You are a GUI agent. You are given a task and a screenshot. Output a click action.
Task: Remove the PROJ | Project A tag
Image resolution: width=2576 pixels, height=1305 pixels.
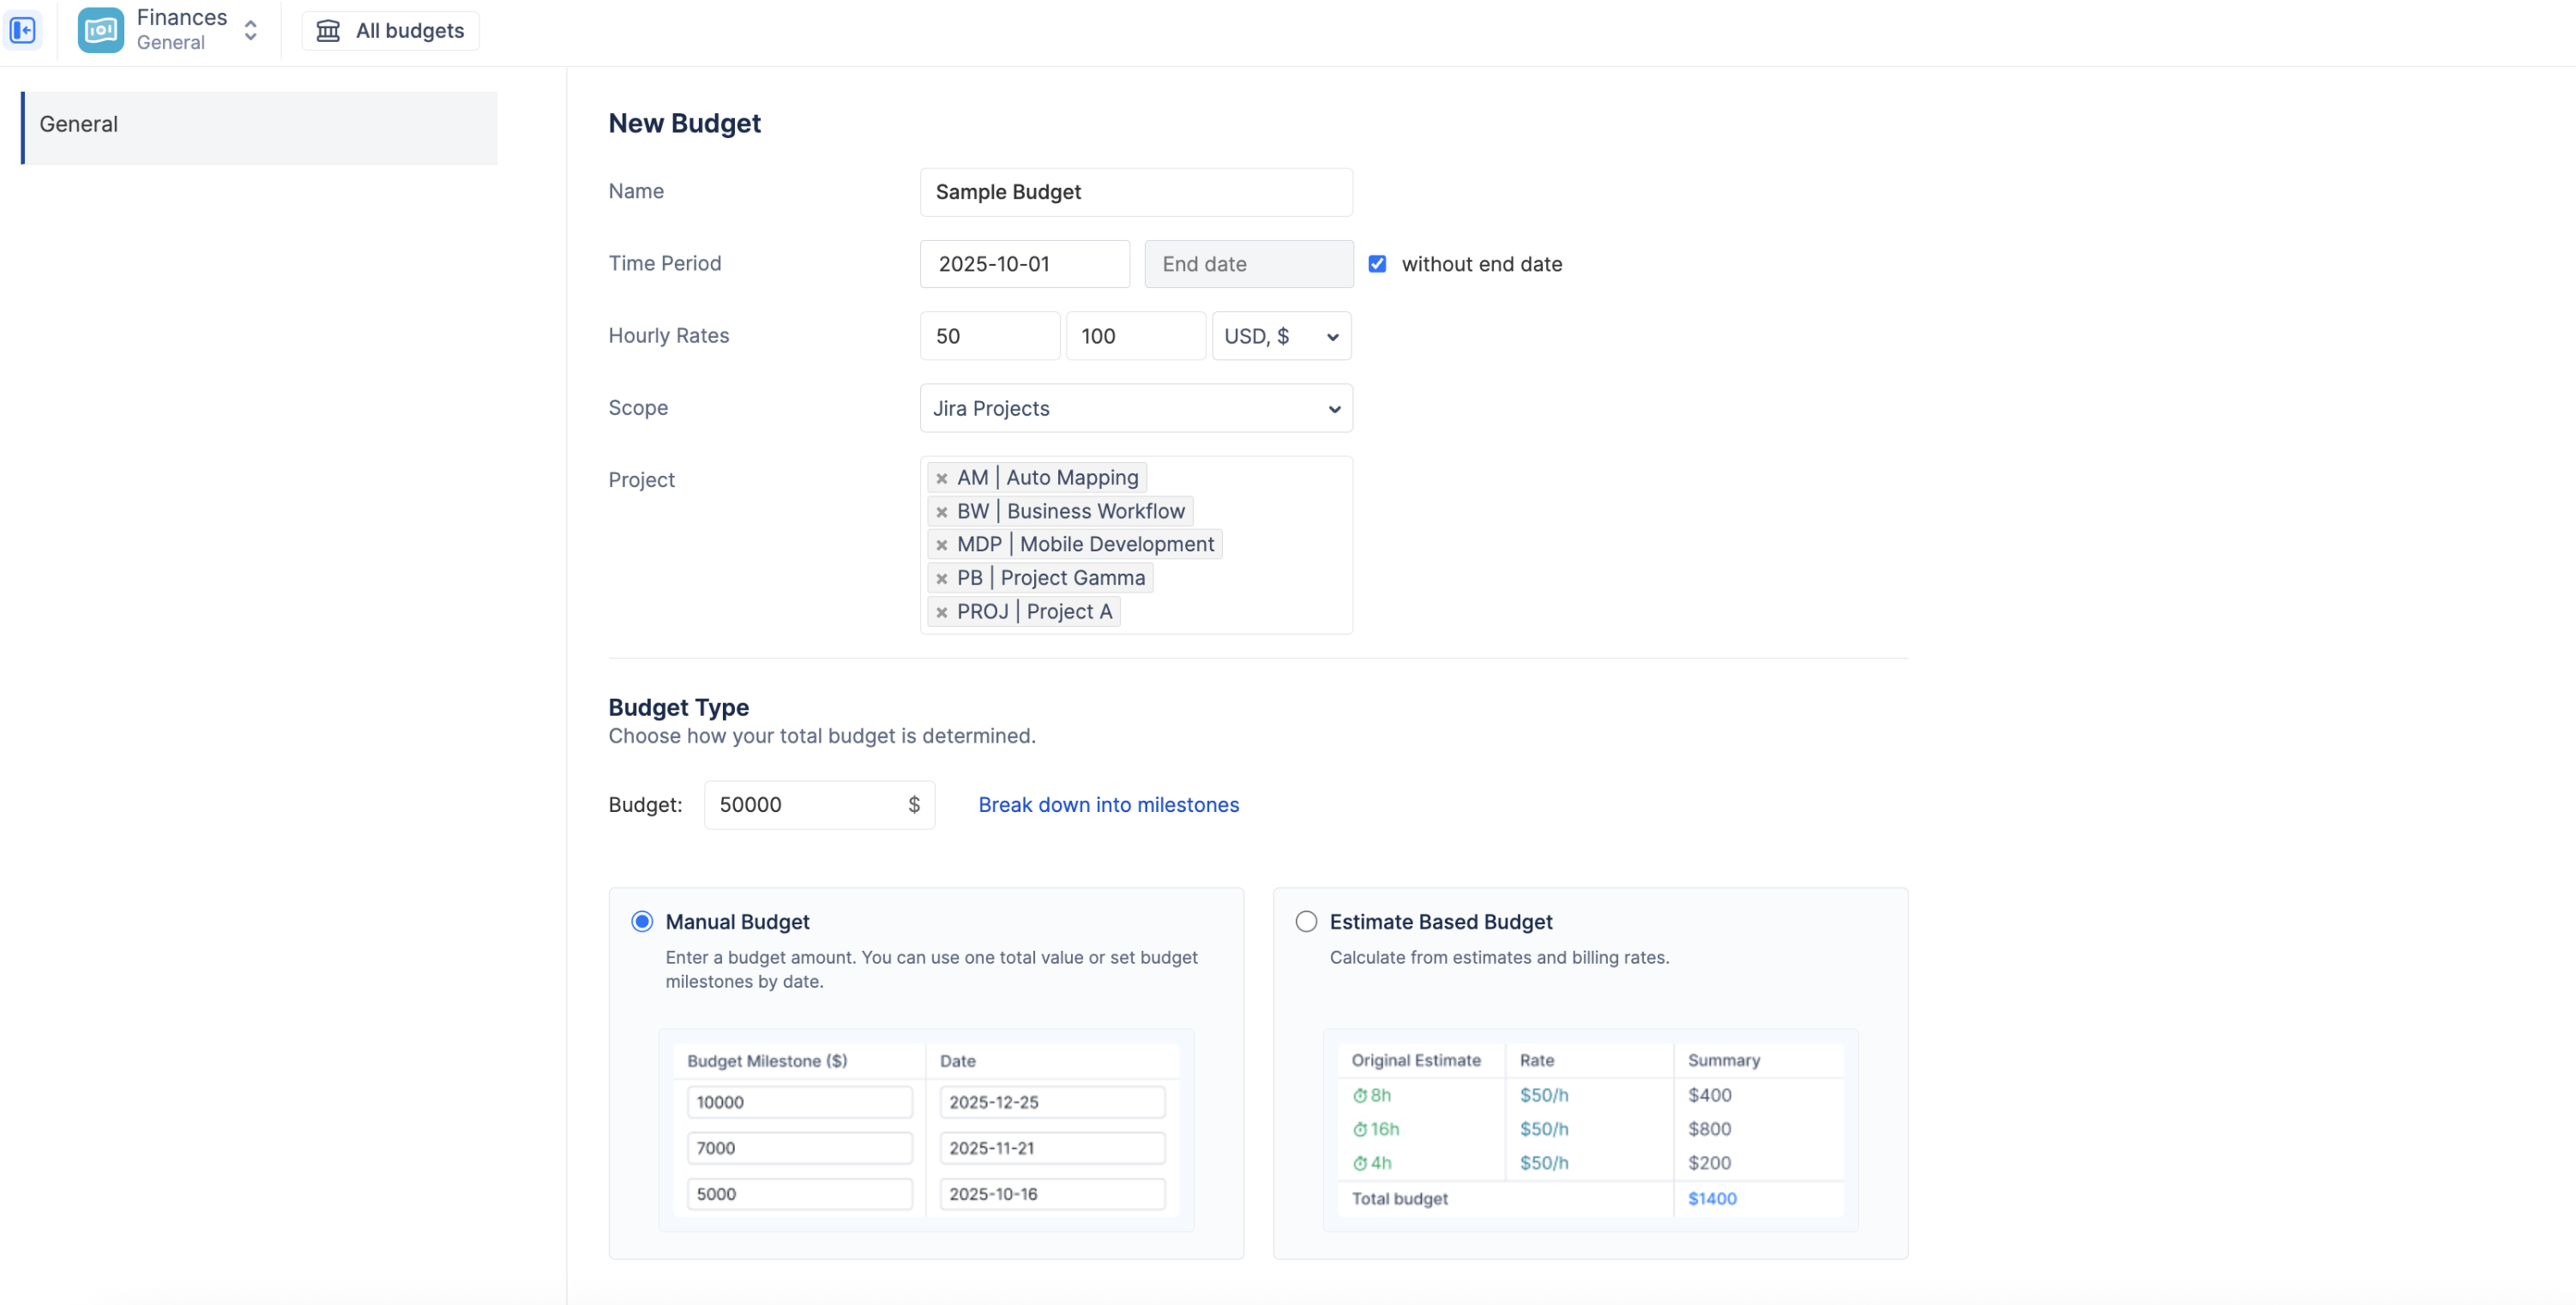[941, 612]
